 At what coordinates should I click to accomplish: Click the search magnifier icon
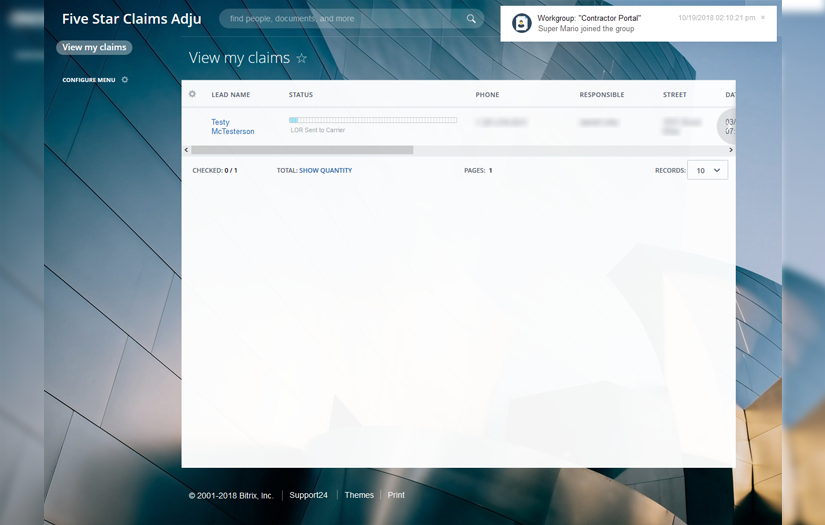tap(471, 19)
